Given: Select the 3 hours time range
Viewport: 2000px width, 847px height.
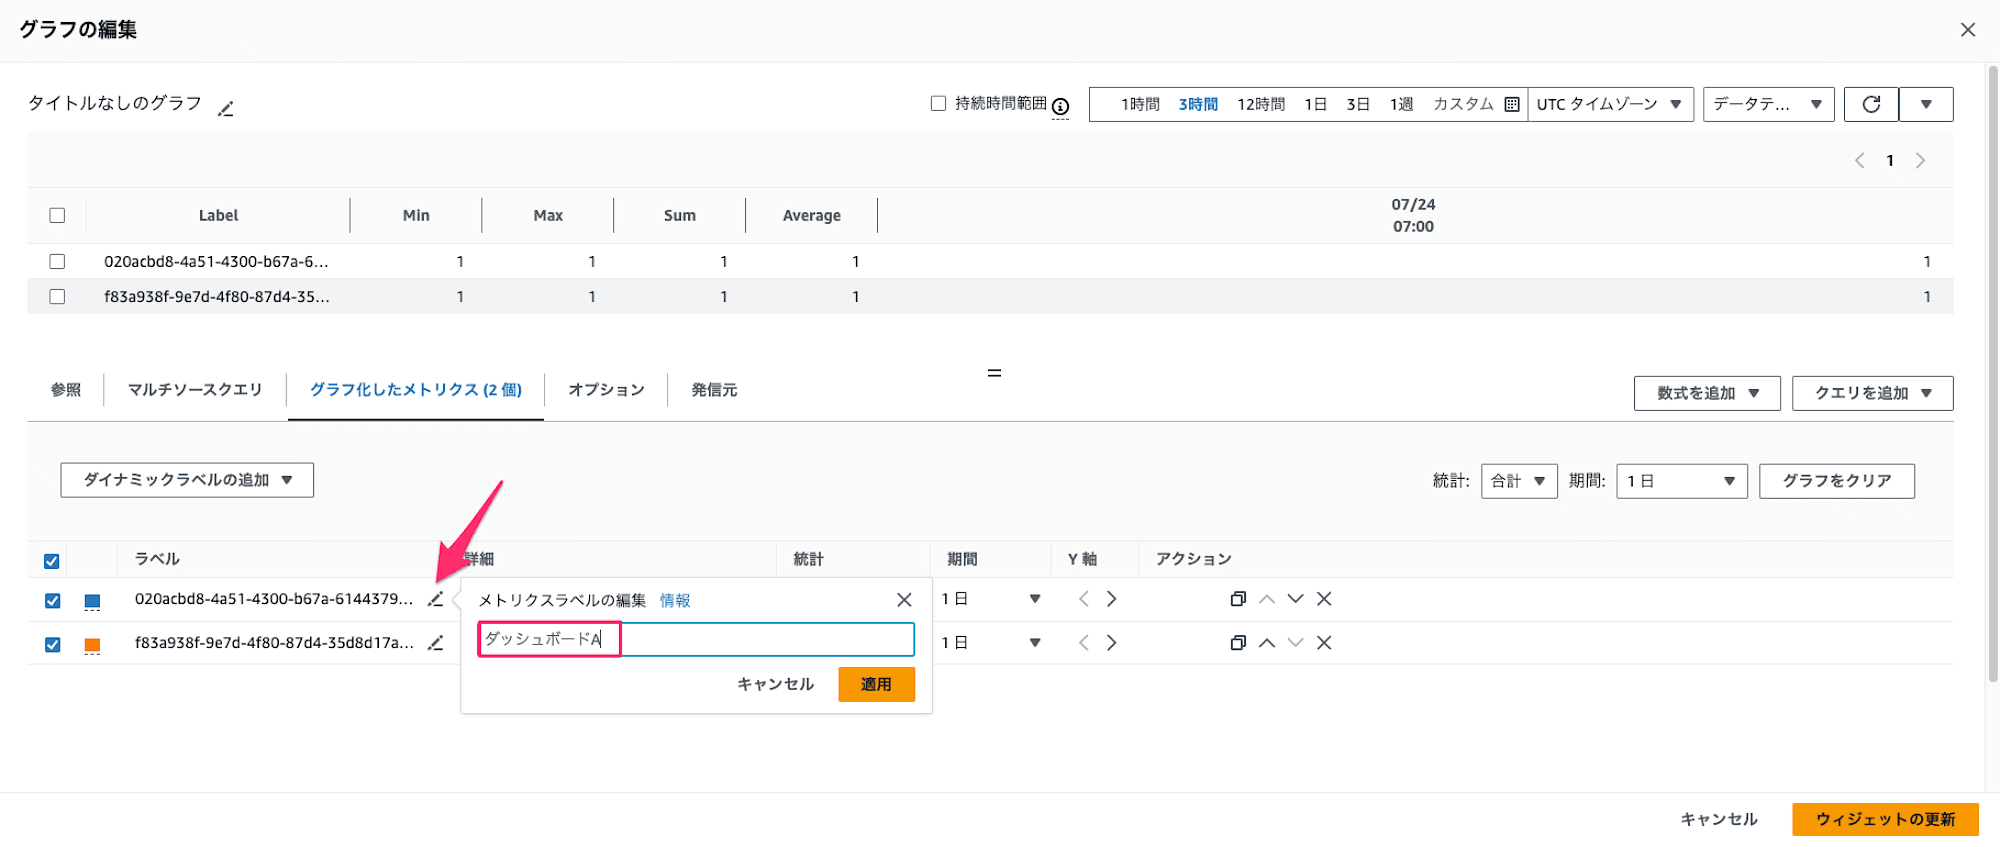Looking at the screenshot, I should (x=1198, y=104).
